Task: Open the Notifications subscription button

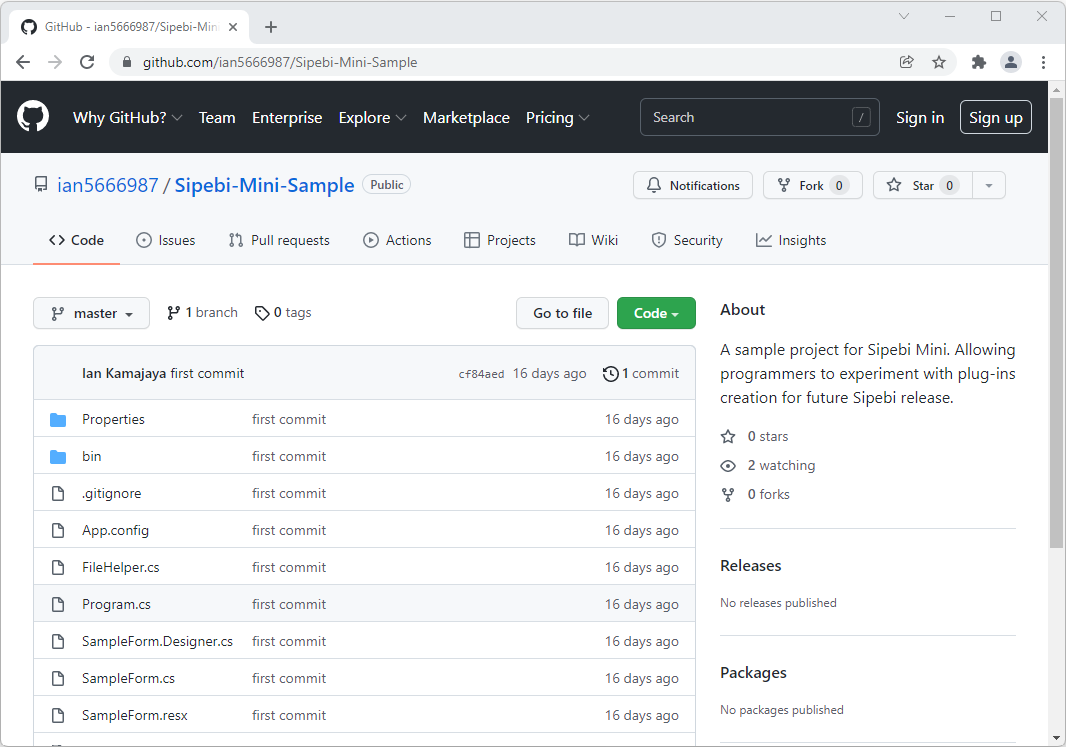Action: 693,185
